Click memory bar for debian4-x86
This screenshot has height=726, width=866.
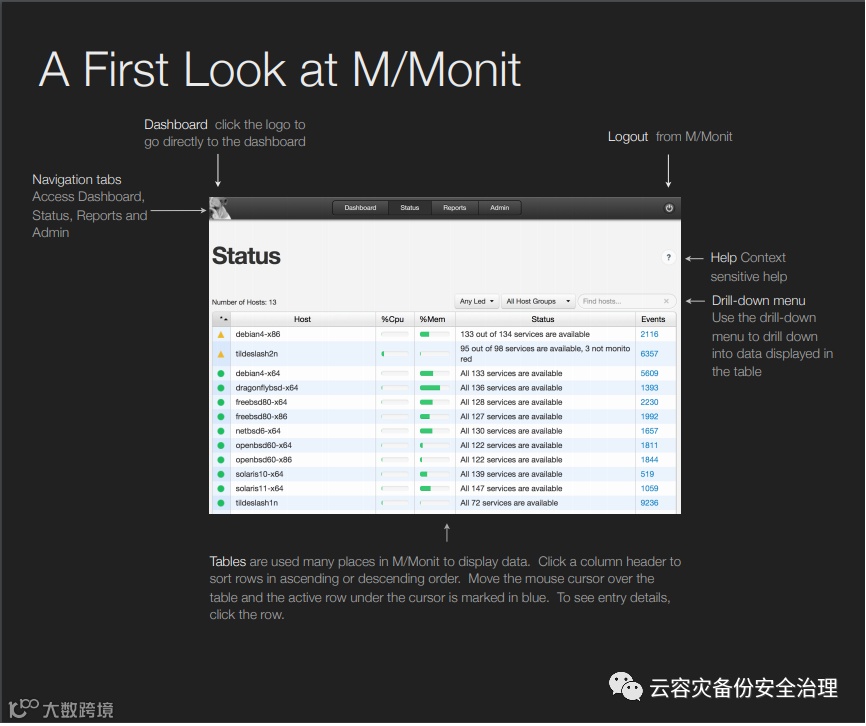pos(434,335)
